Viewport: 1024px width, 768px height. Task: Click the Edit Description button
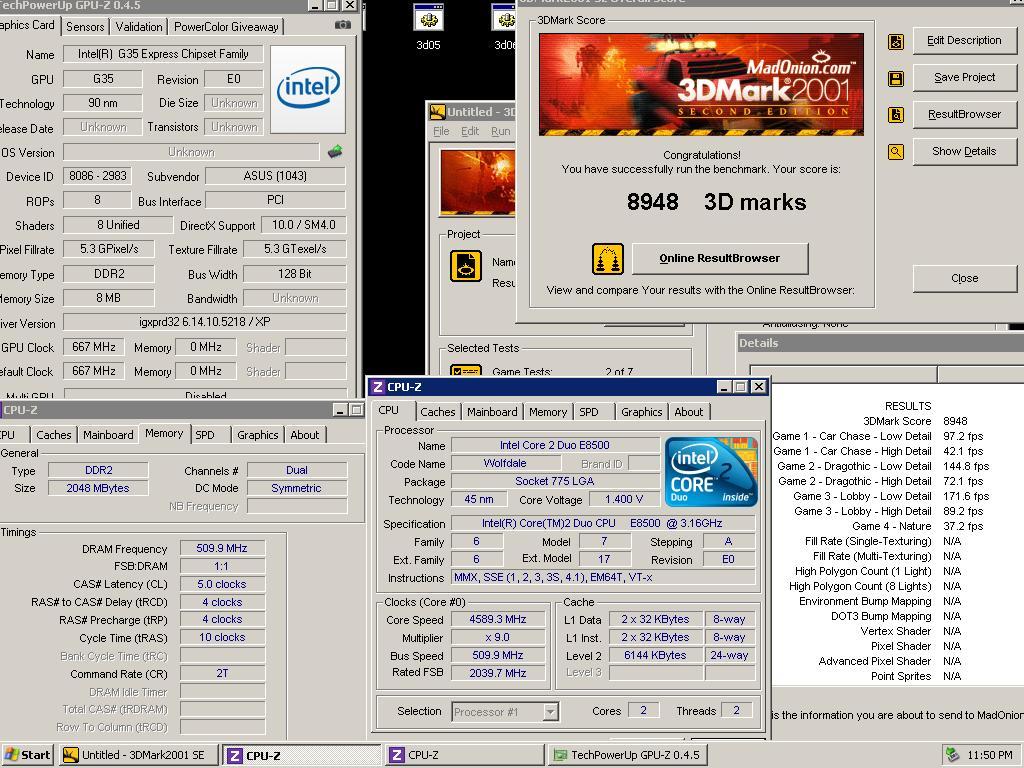(964, 40)
